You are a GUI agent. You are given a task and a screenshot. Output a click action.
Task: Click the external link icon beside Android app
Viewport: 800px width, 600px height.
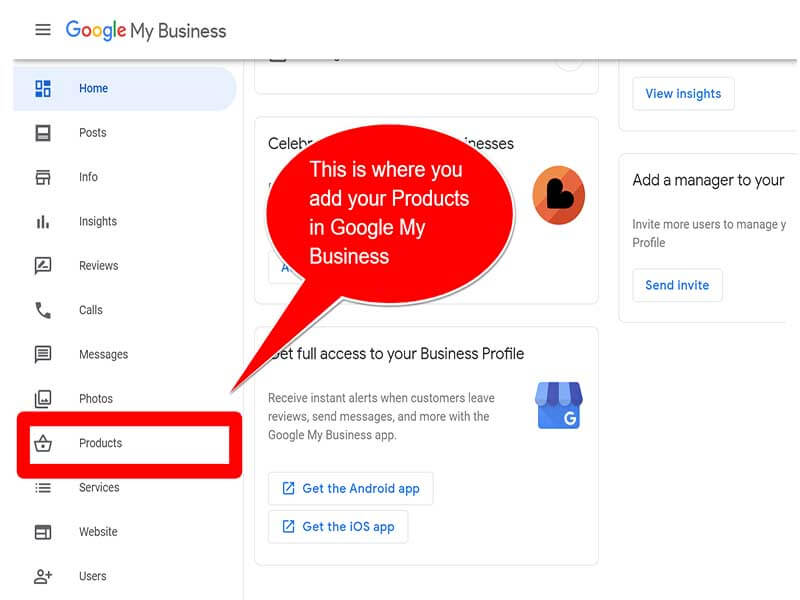(x=288, y=488)
